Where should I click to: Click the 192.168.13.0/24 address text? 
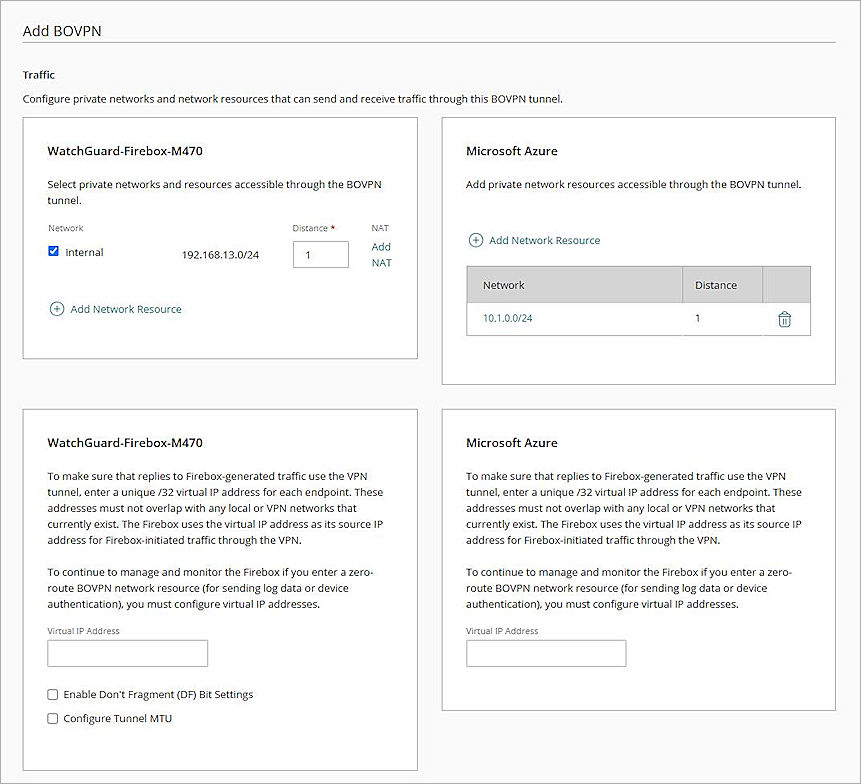click(x=221, y=254)
